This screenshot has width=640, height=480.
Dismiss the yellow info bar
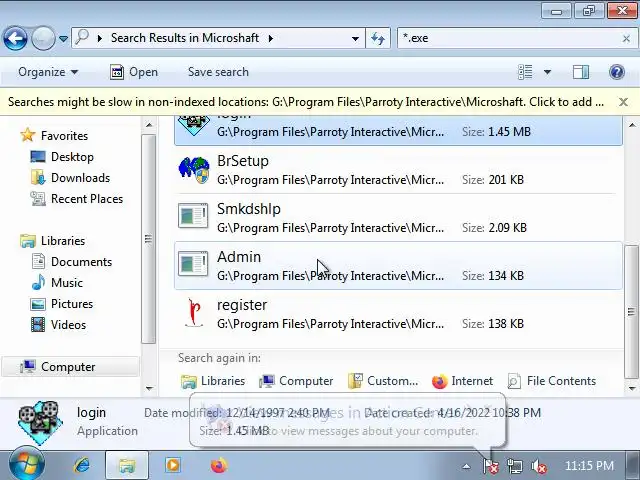tap(623, 102)
